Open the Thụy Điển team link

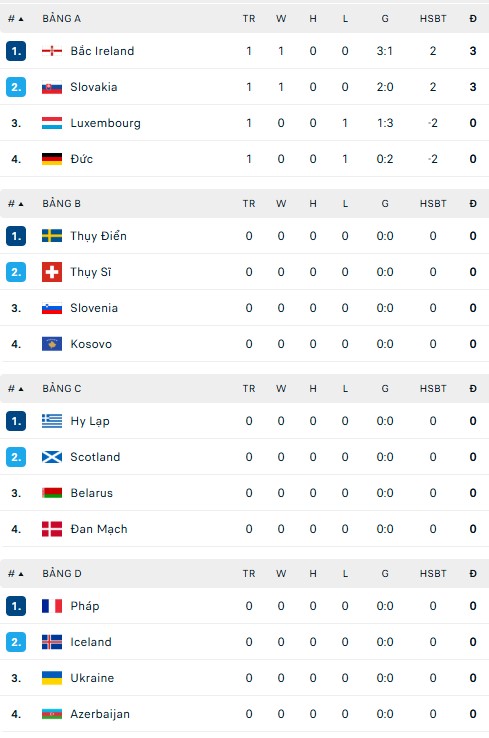tap(98, 236)
